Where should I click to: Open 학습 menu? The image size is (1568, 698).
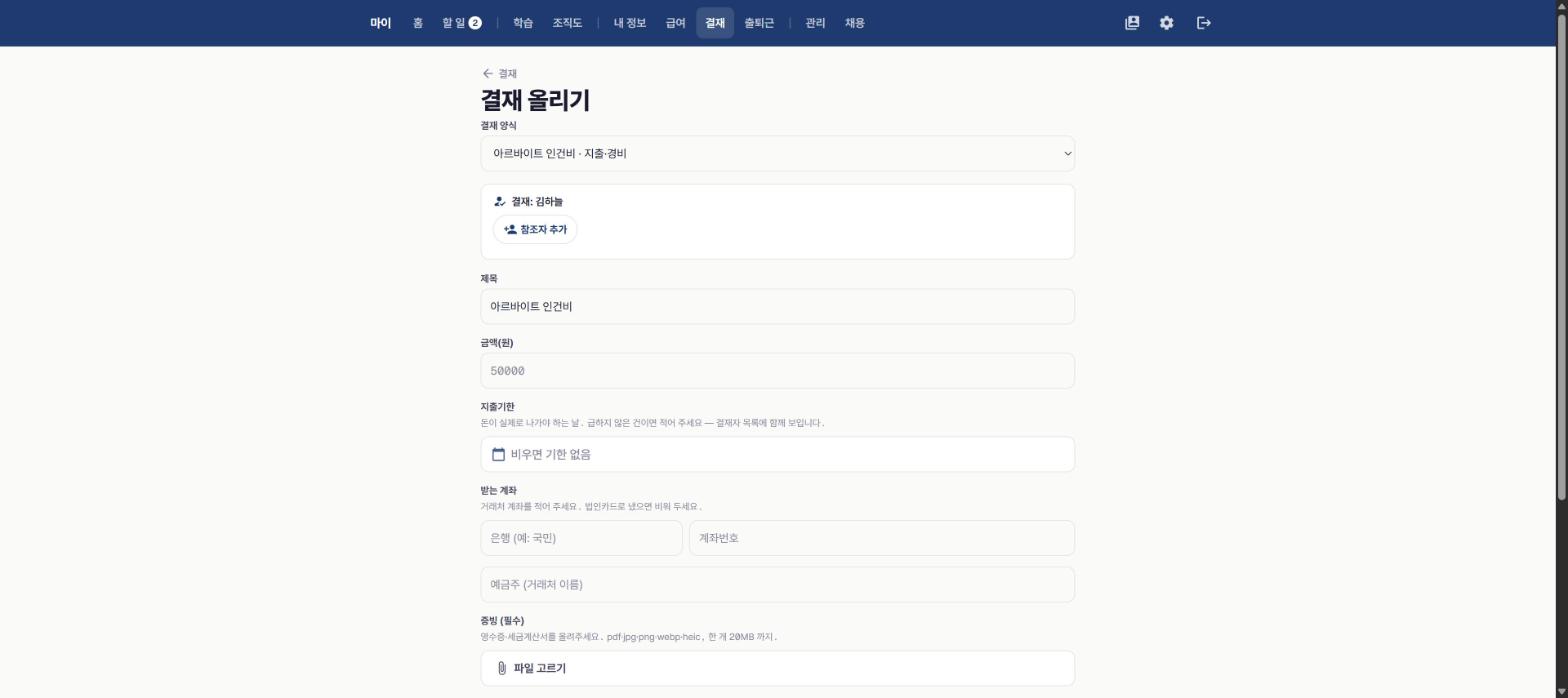click(522, 23)
